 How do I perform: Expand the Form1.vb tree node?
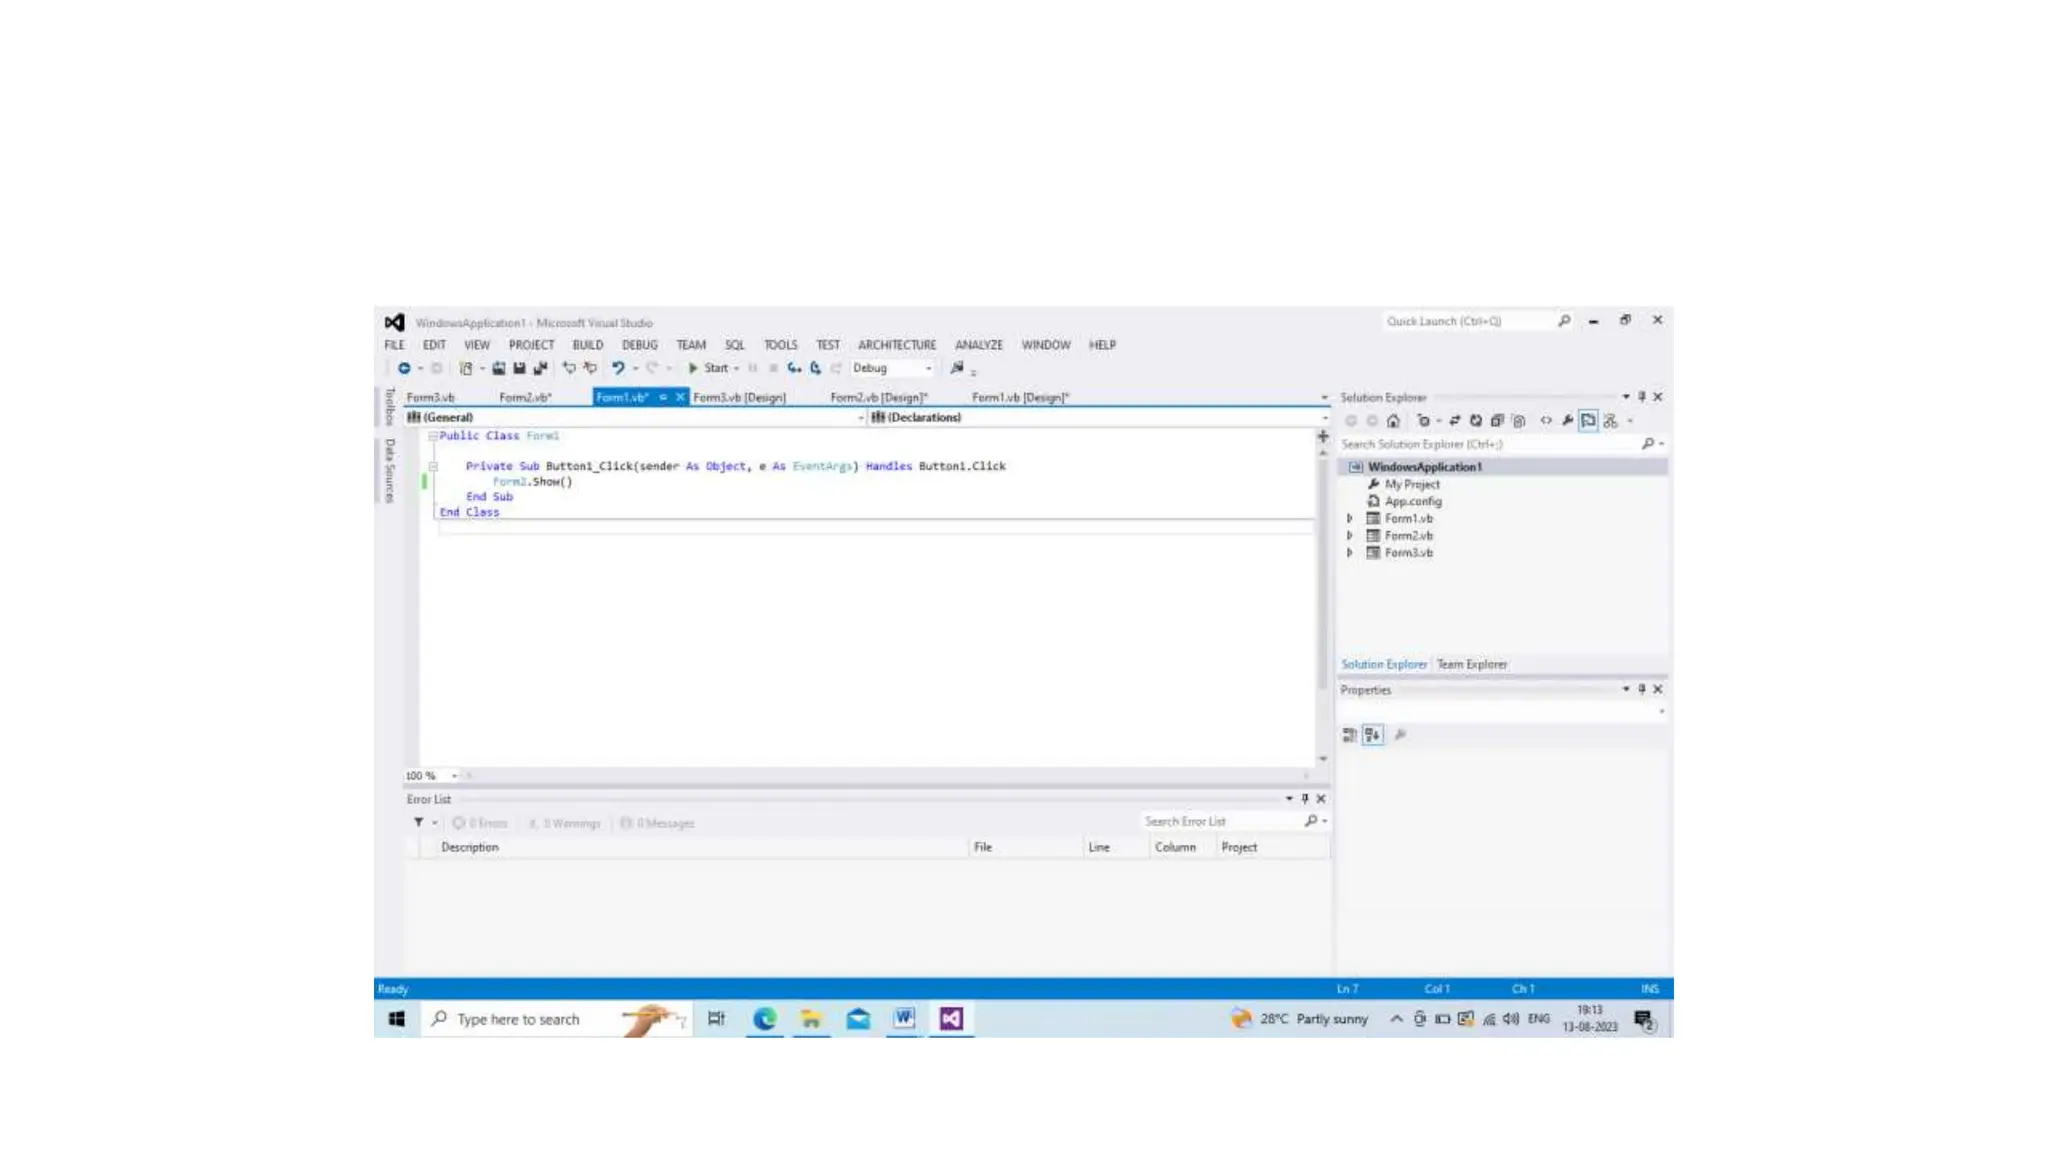pyautogui.click(x=1349, y=518)
